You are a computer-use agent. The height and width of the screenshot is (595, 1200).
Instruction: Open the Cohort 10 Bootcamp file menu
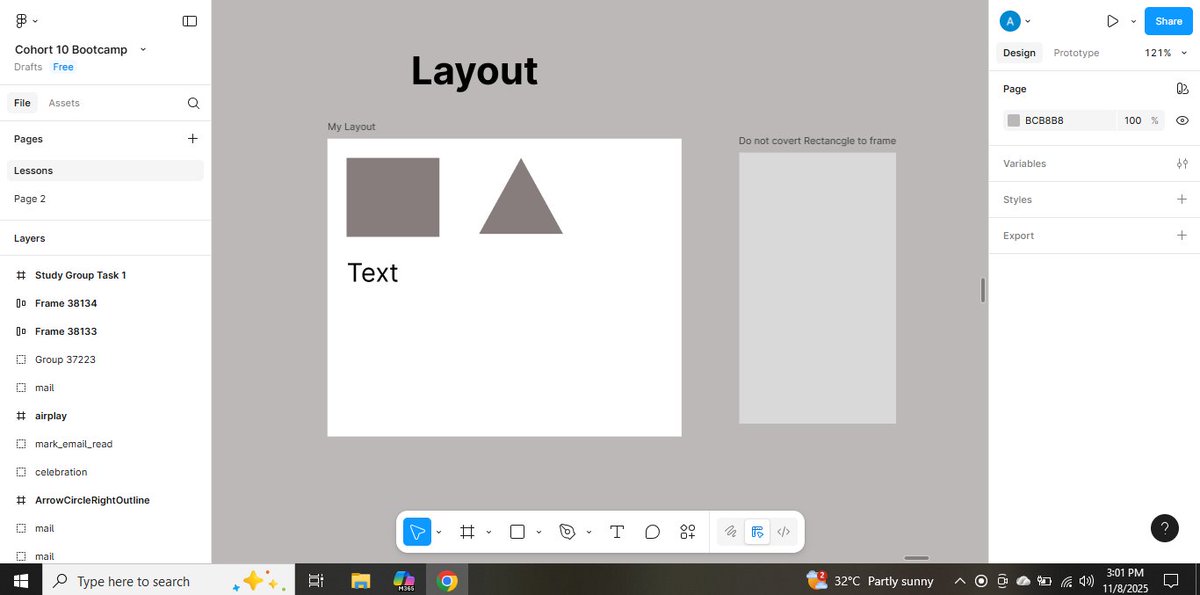pos(142,48)
